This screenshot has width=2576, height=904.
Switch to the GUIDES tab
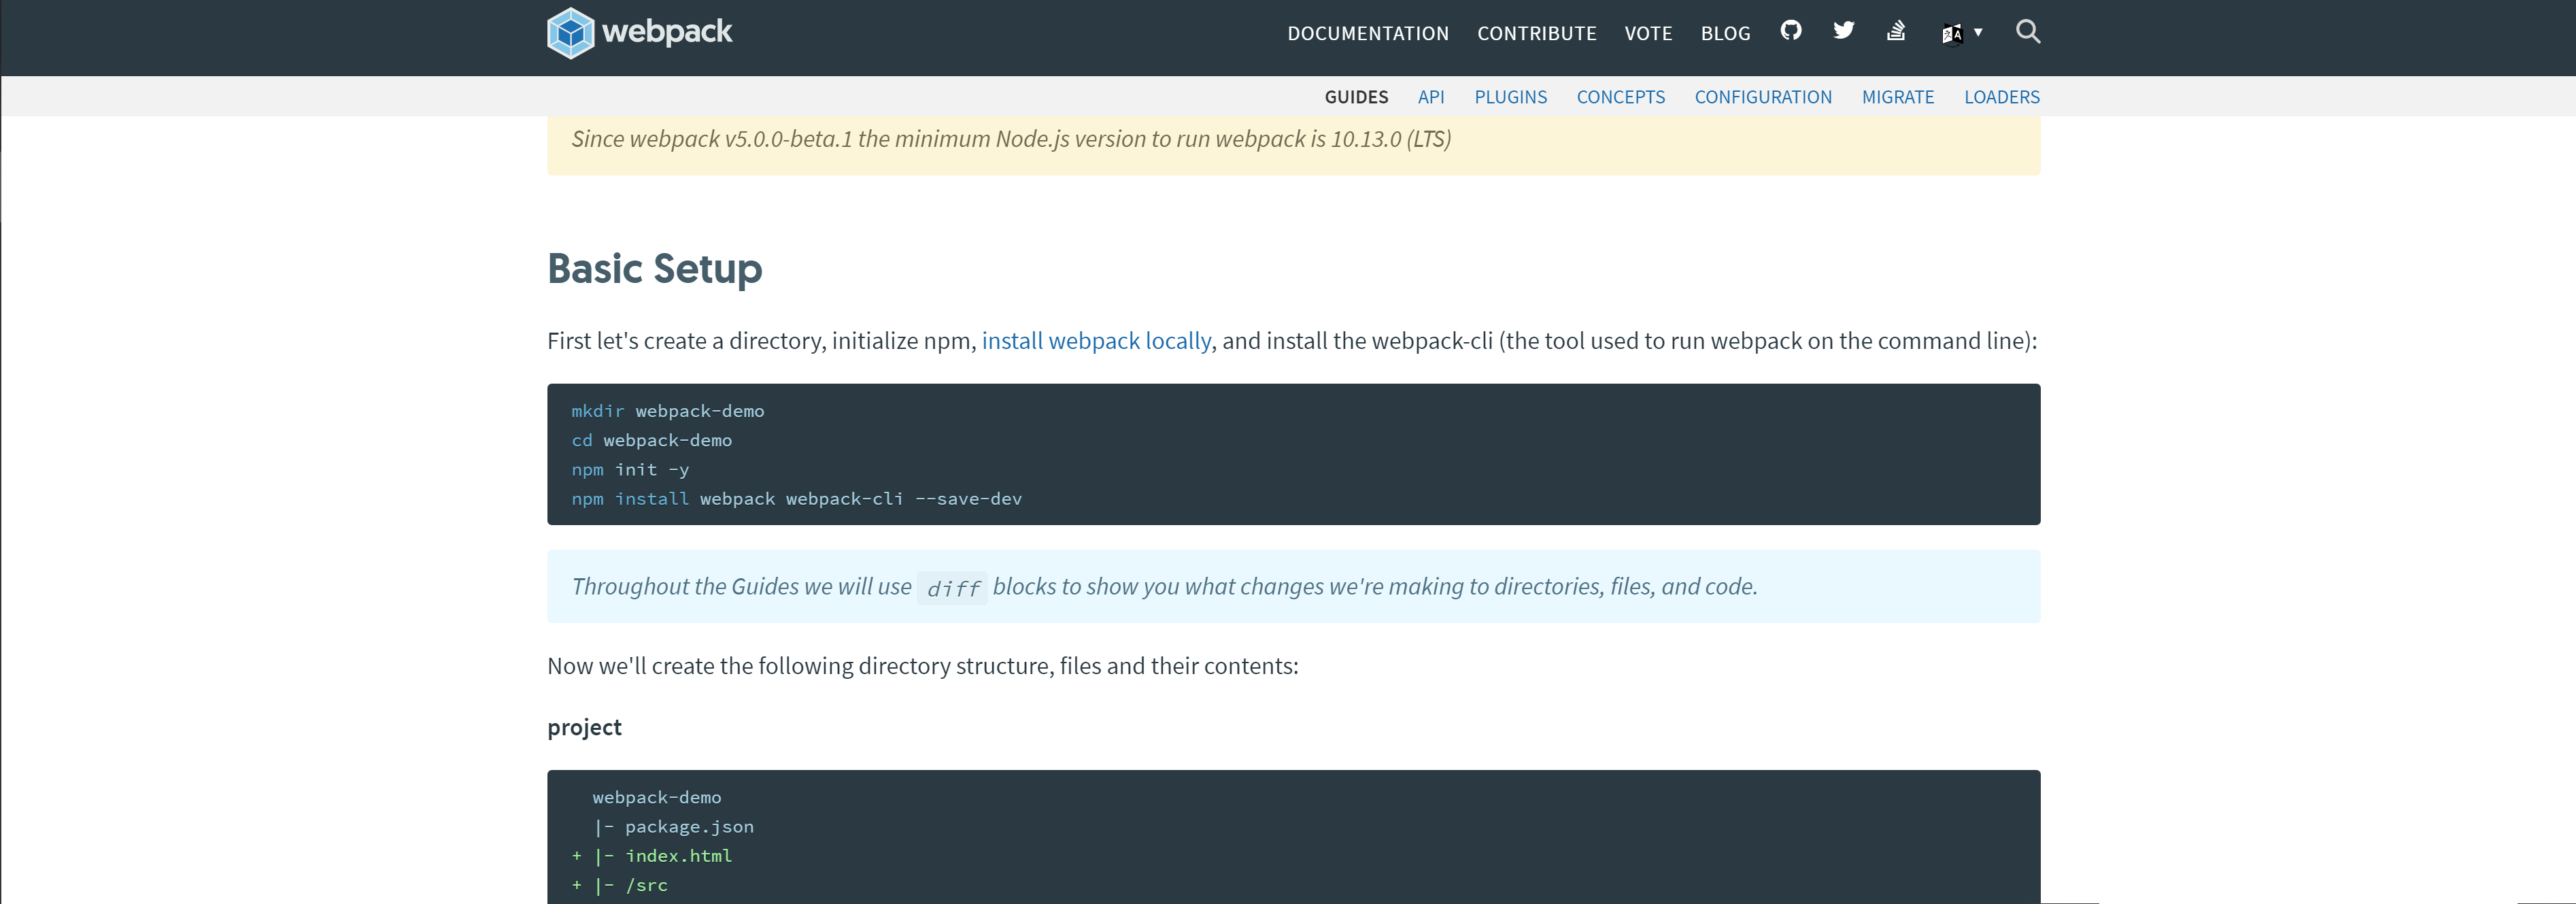(1356, 96)
